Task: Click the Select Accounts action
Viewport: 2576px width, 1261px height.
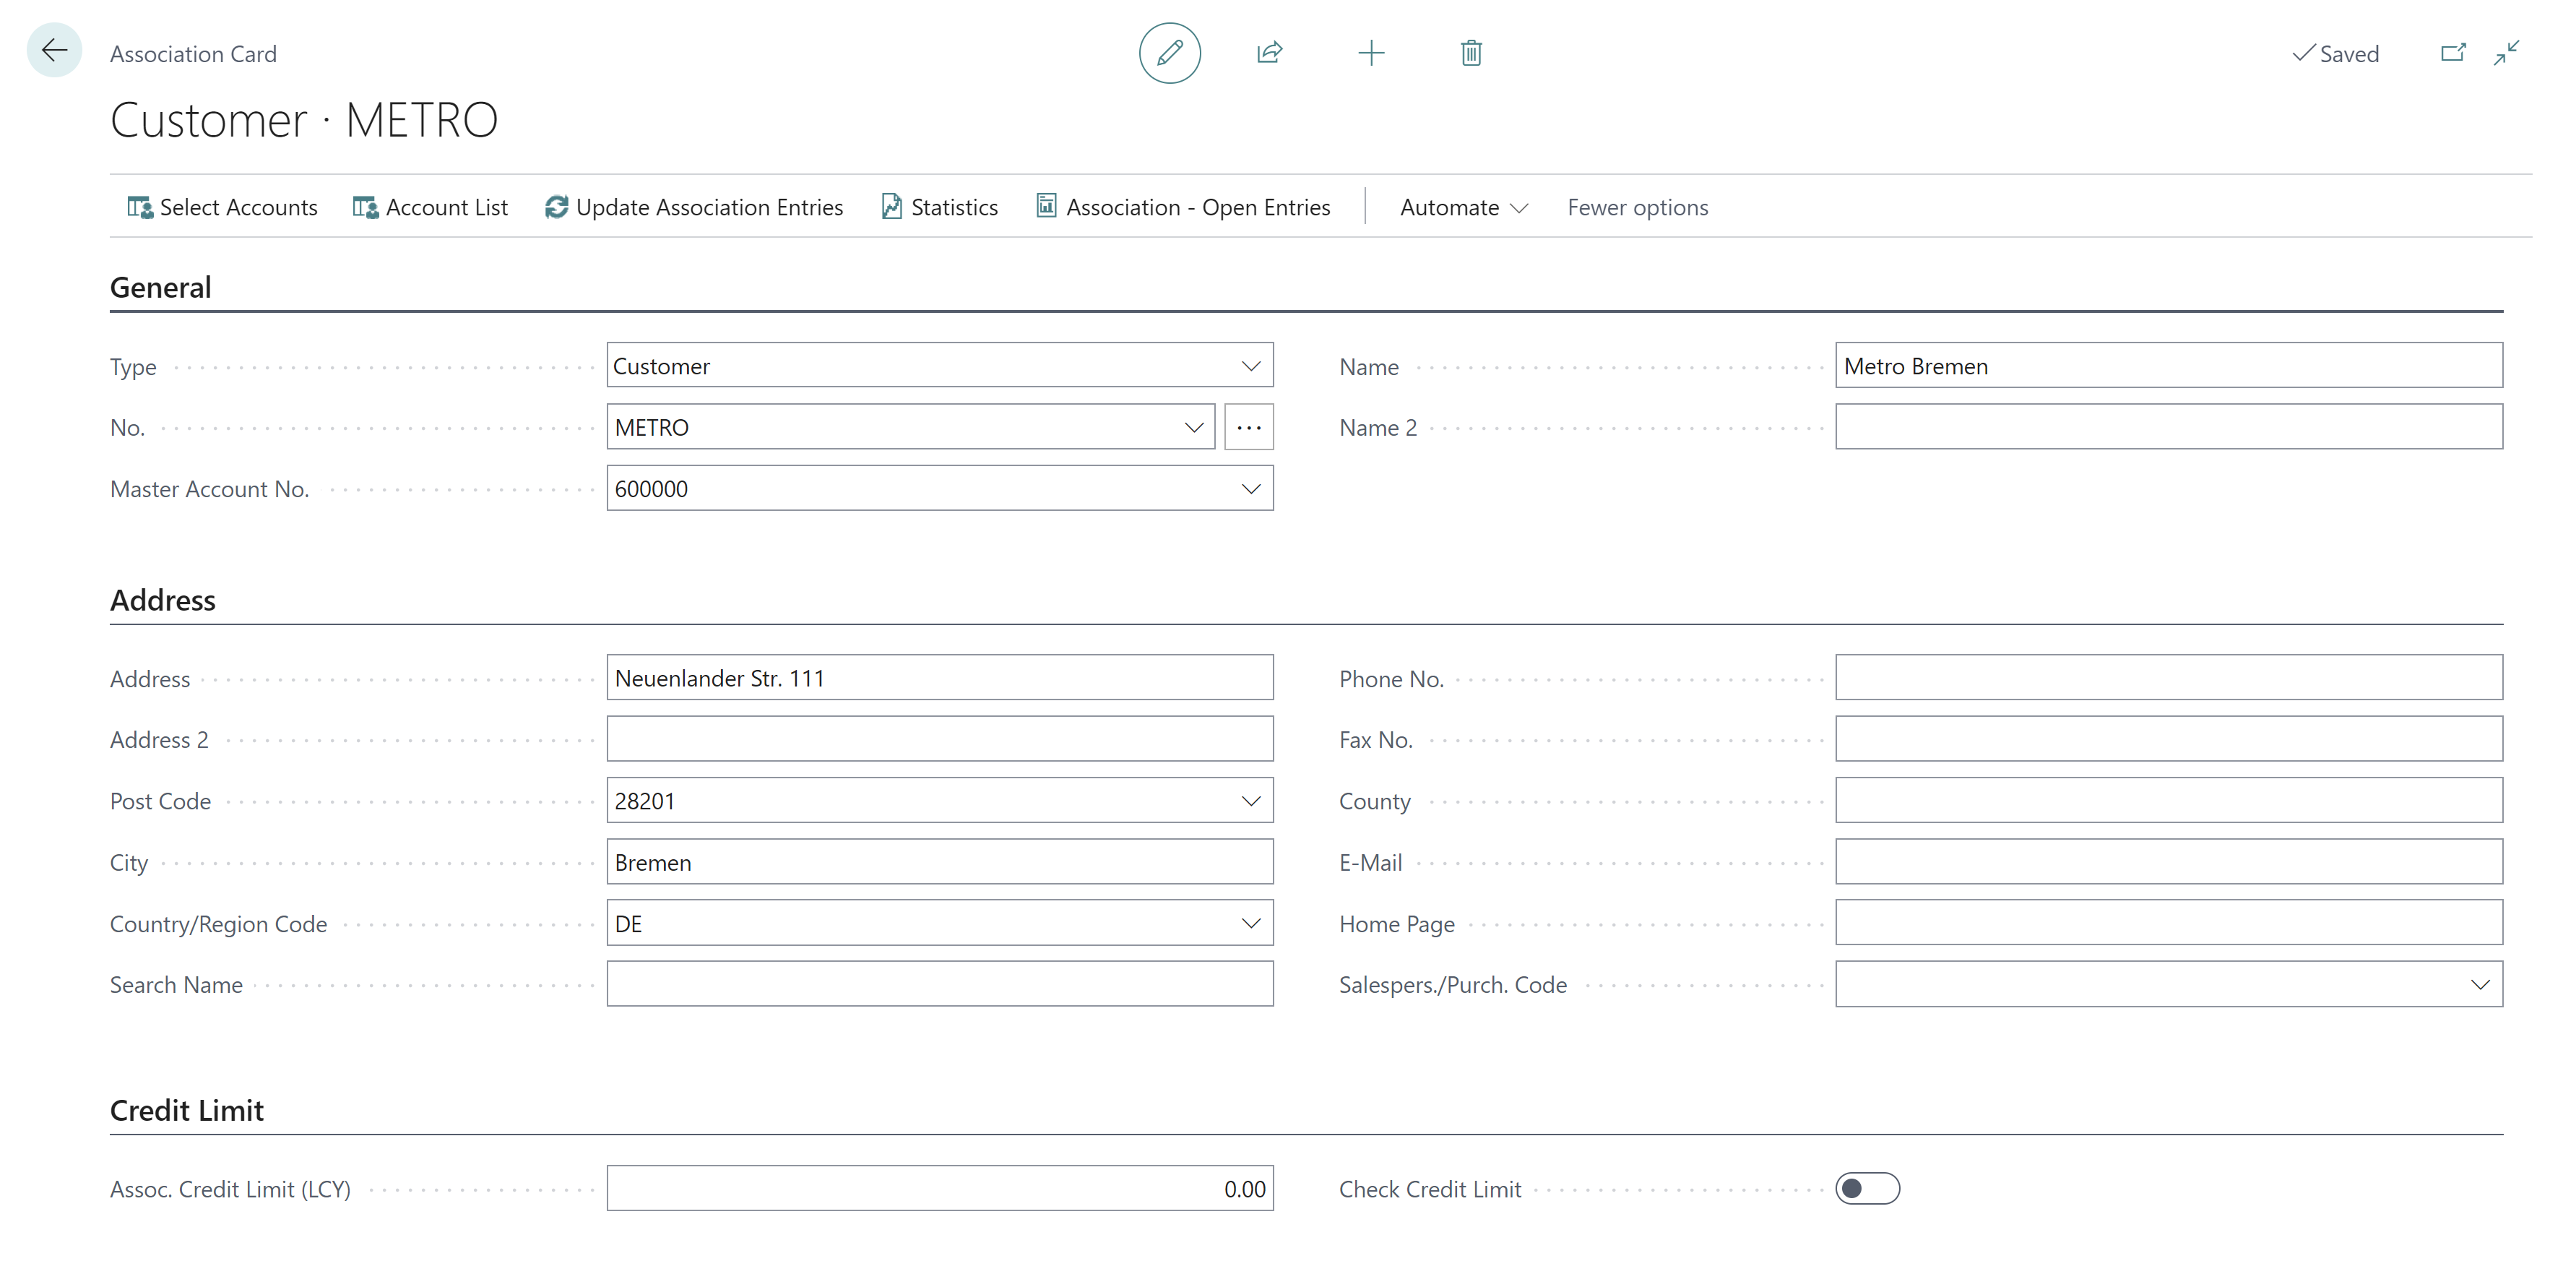Action: [222, 207]
